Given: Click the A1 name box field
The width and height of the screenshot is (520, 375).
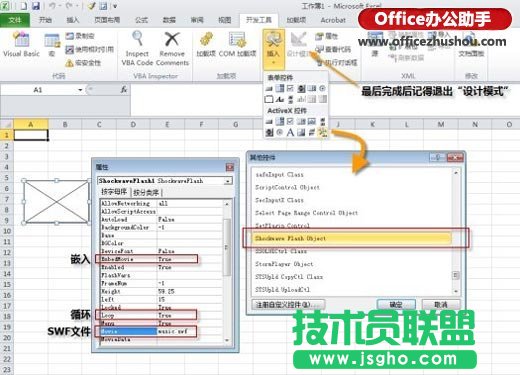Looking at the screenshot, I should [39, 90].
